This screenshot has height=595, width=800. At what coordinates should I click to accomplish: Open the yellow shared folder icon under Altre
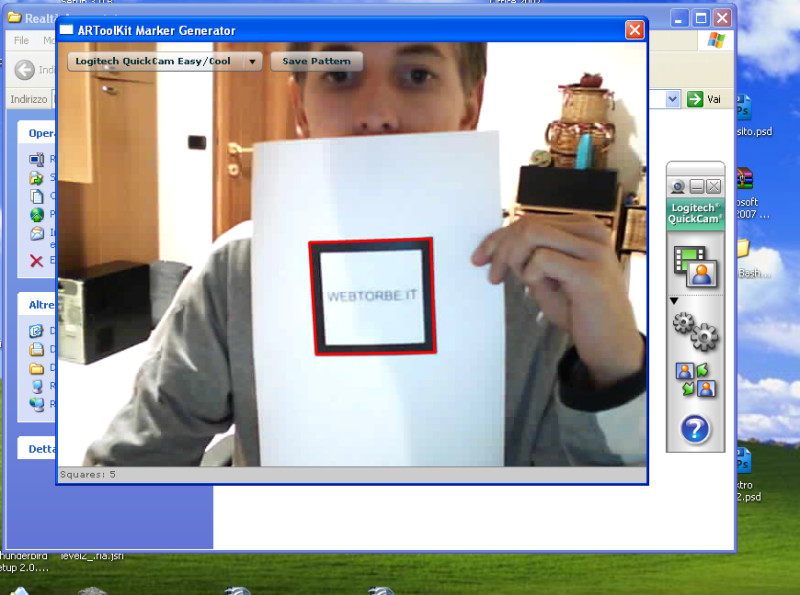[x=36, y=368]
